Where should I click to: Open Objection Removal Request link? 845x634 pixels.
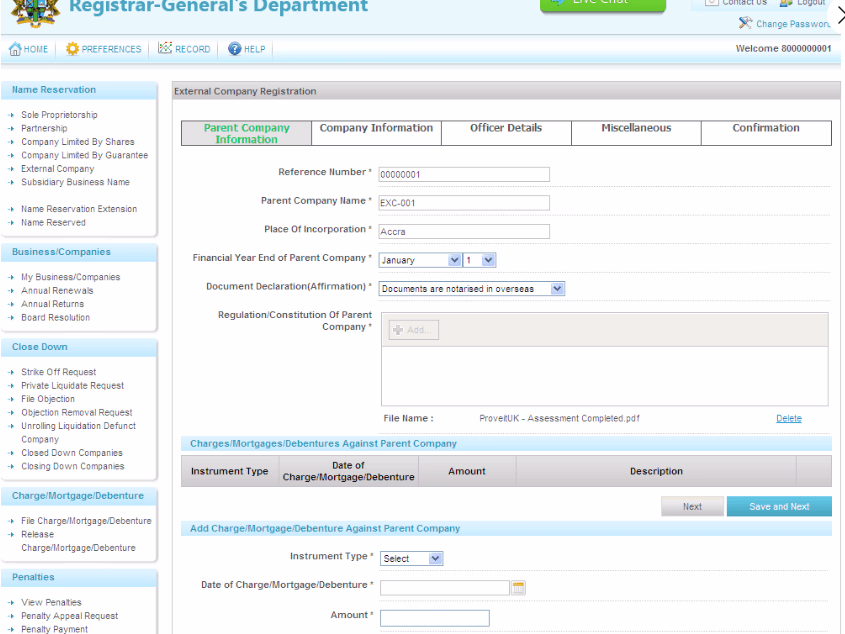coord(77,413)
